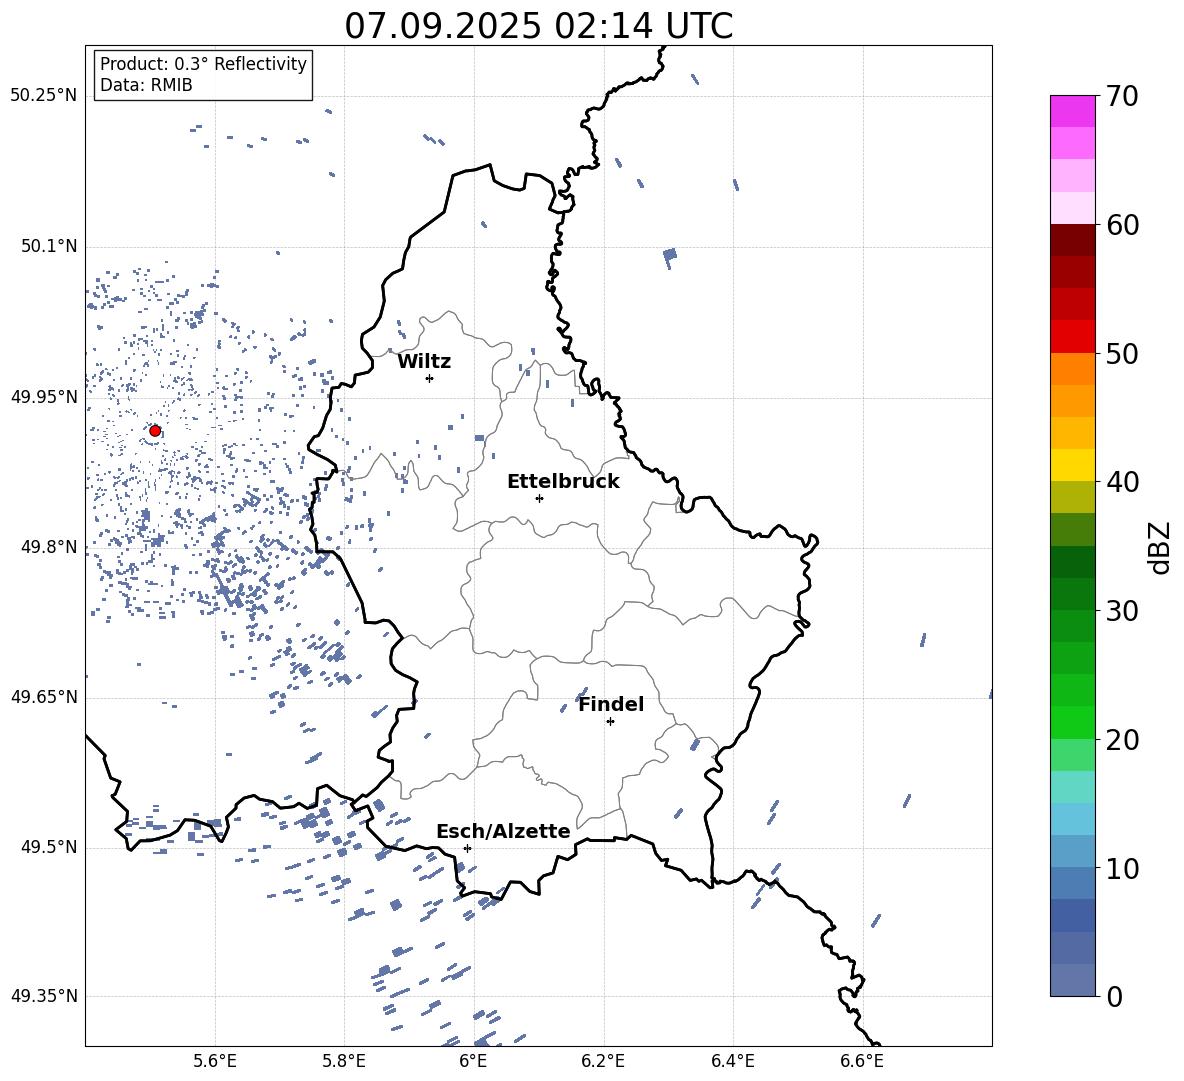Image resolution: width=1184 pixels, height=1081 pixels.
Task: Click the Findel city label
Action: [x=611, y=704]
